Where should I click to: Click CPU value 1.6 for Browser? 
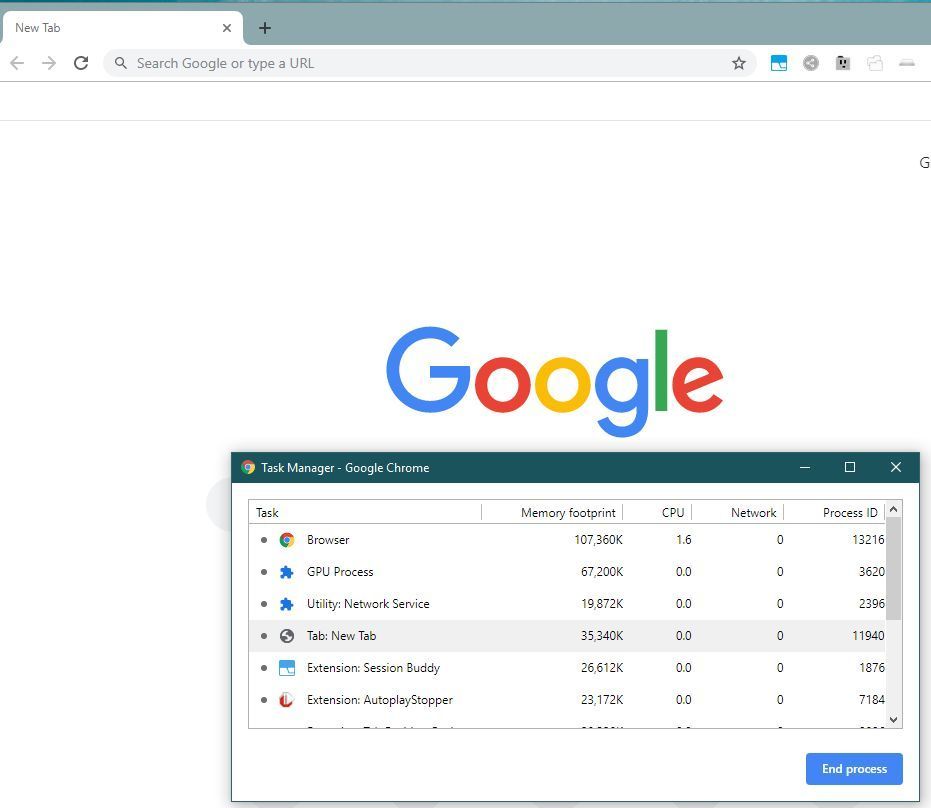tap(683, 540)
